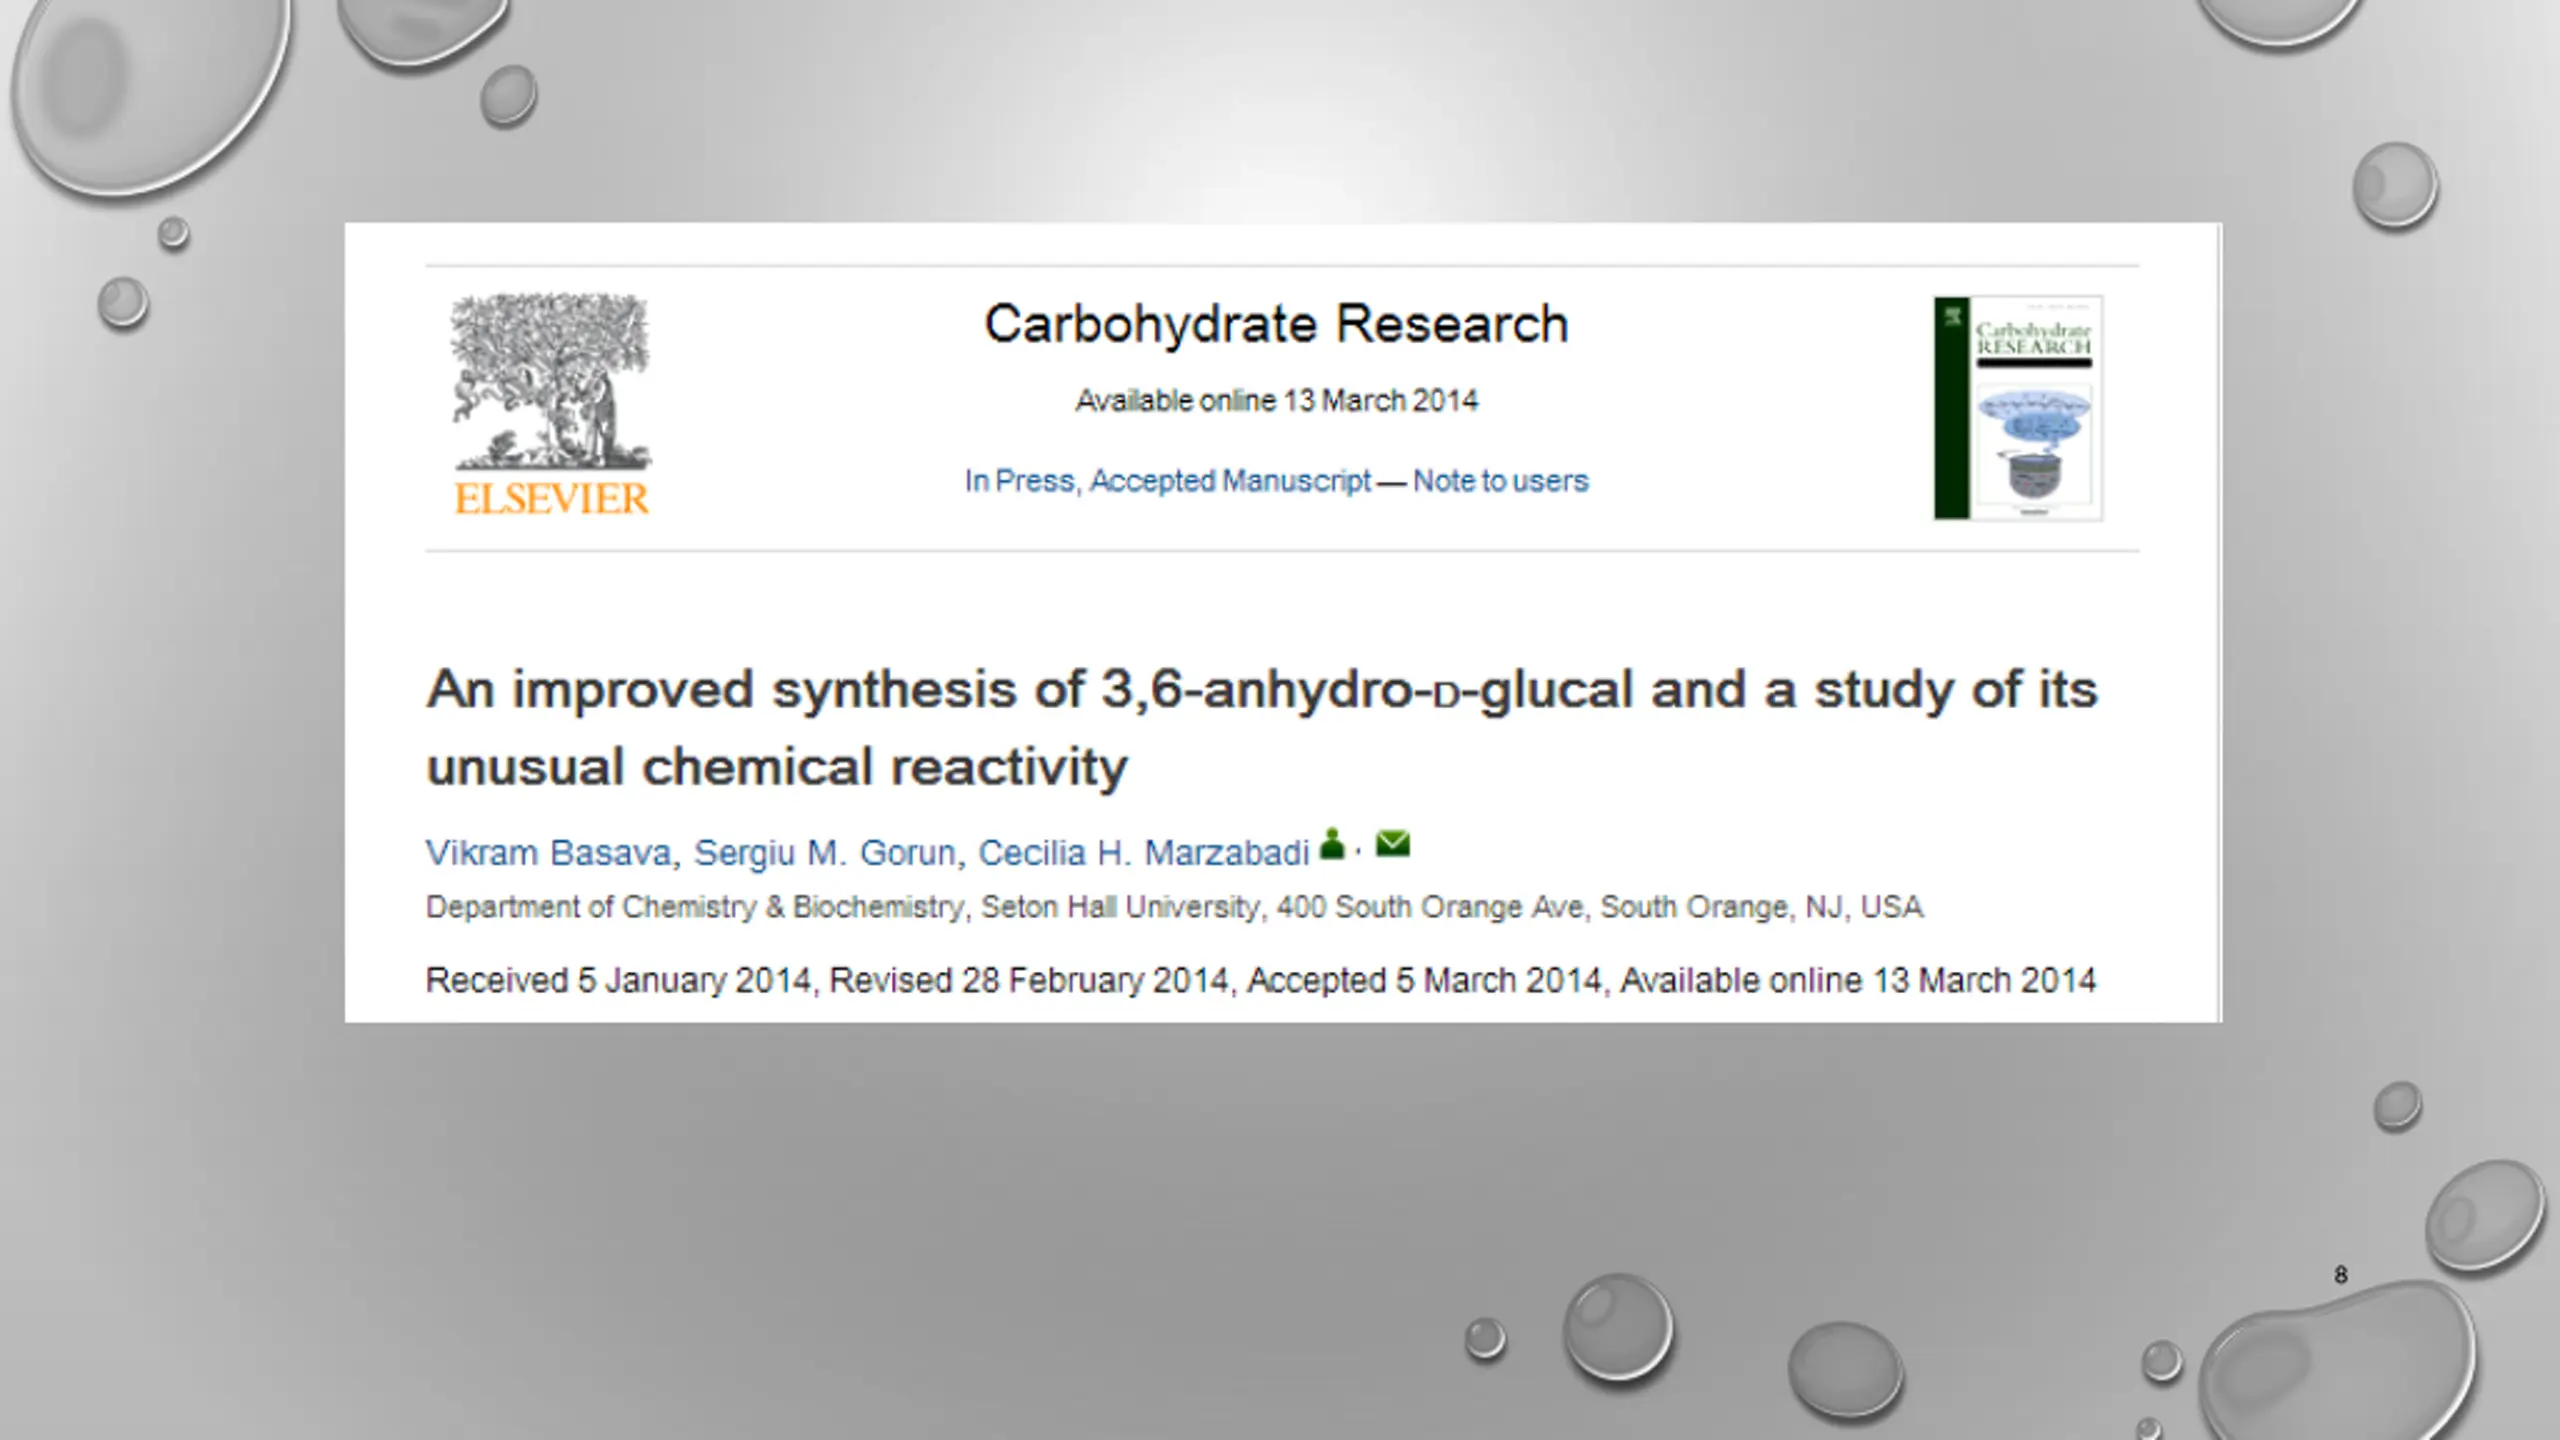Open author Sergiu M. Gorun's link
The height and width of the screenshot is (1440, 2560).
pyautogui.click(x=825, y=853)
